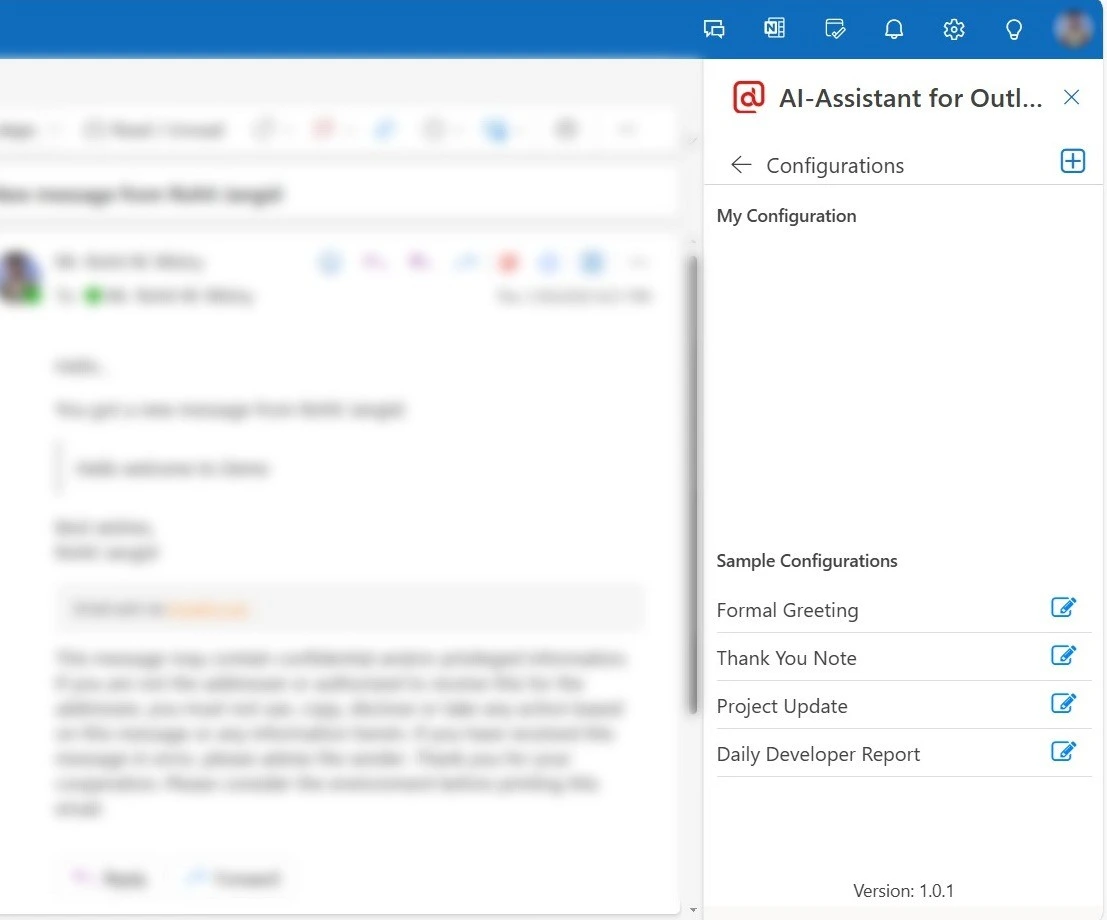
Task: Click the Reply button under the email
Action: (x=110, y=878)
